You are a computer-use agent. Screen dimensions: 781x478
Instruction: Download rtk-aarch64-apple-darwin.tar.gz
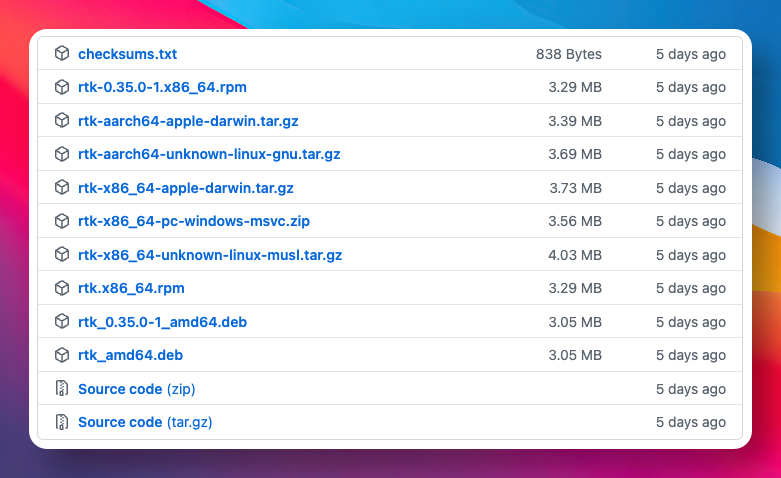(188, 121)
